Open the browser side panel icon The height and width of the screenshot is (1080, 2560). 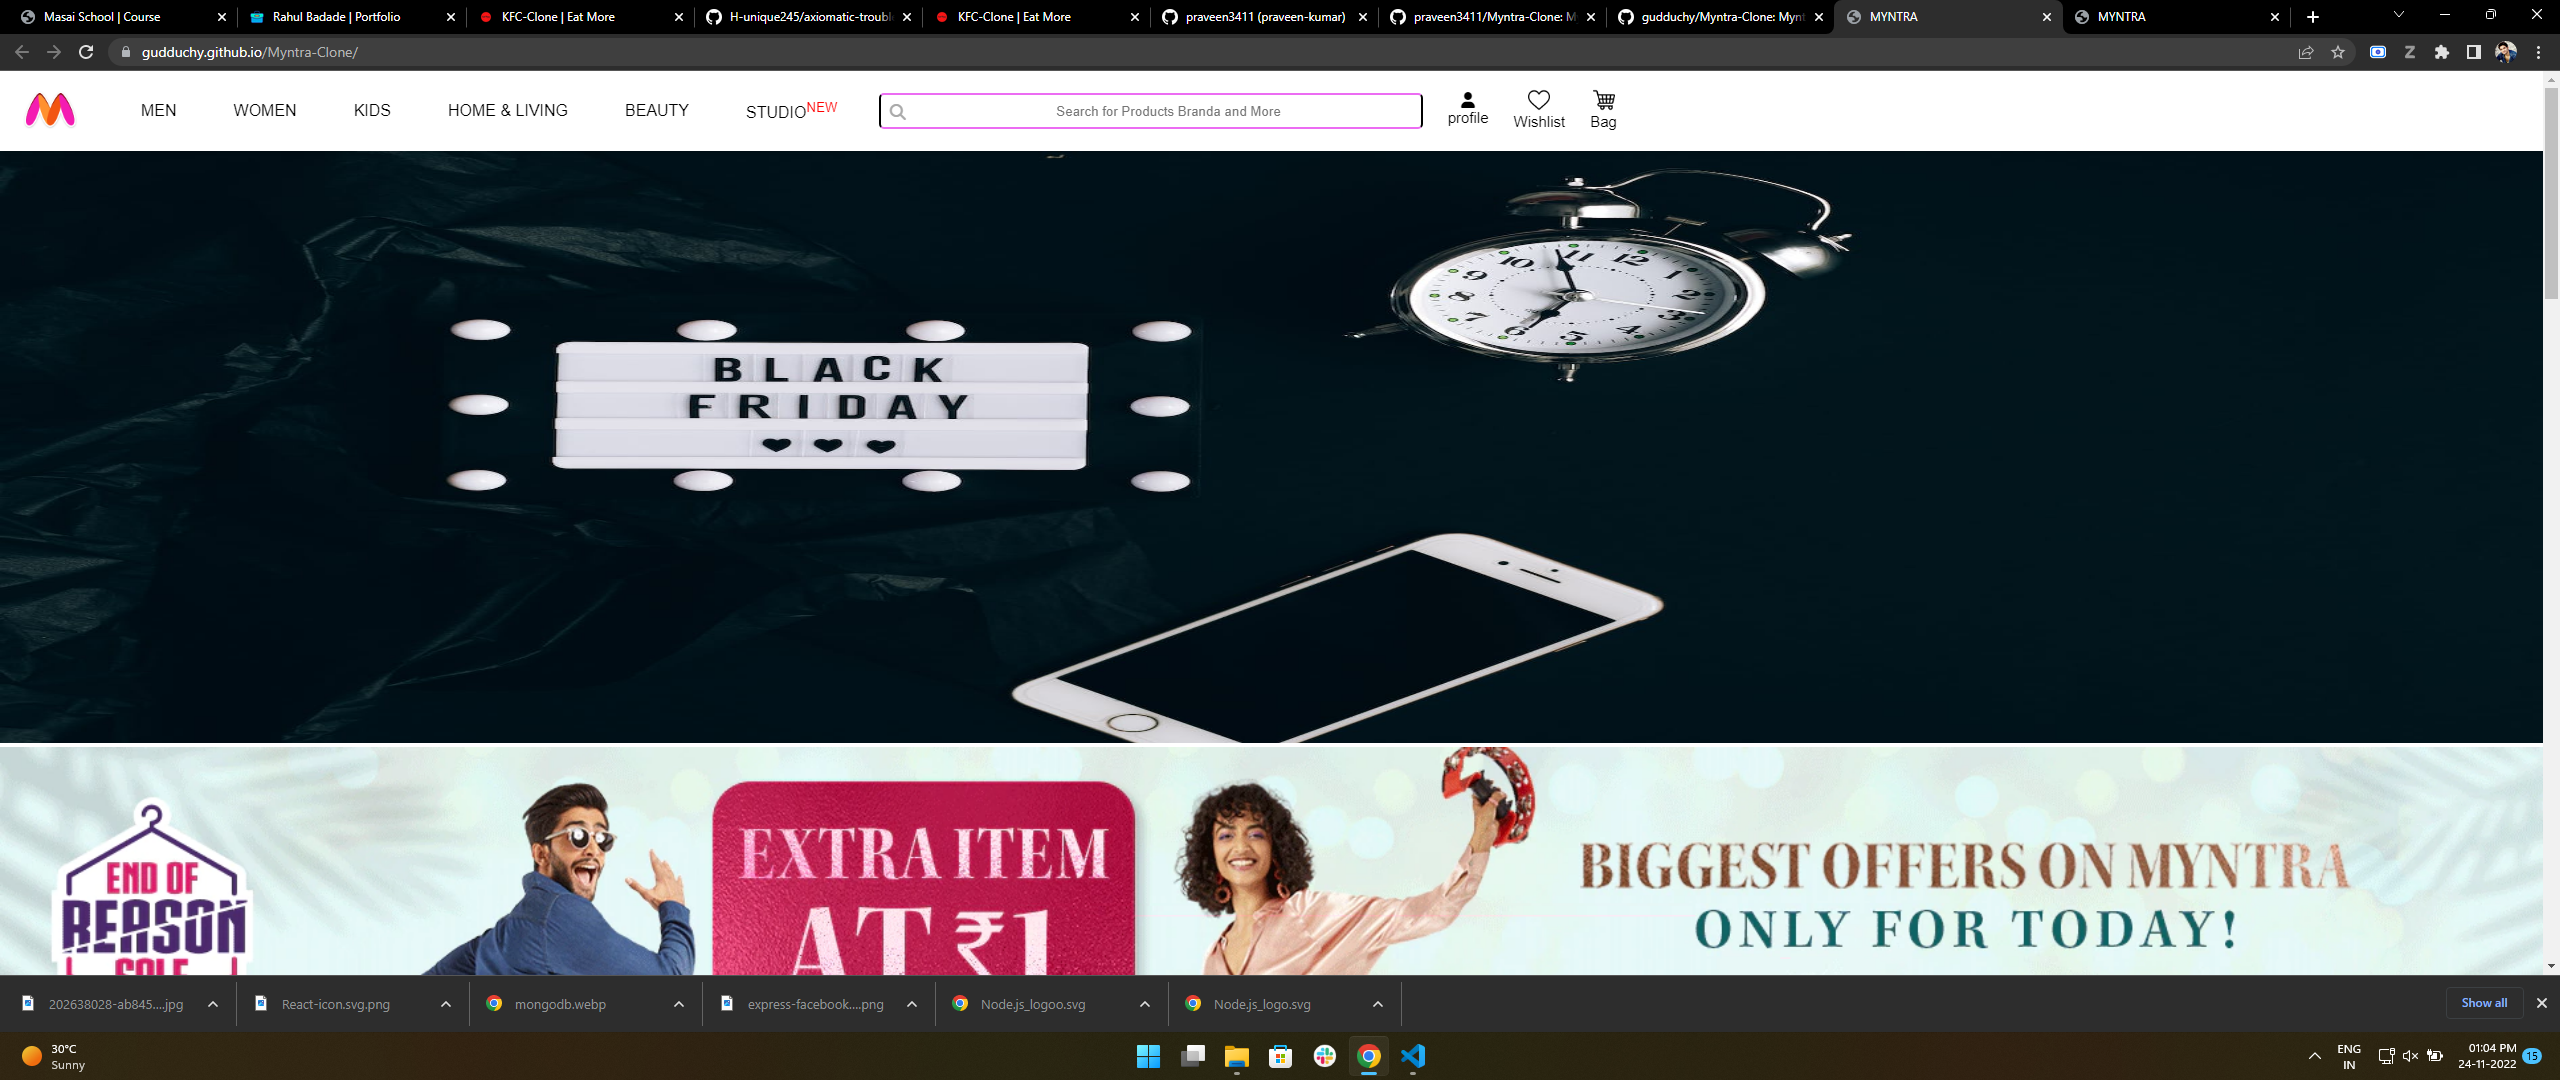(2474, 52)
